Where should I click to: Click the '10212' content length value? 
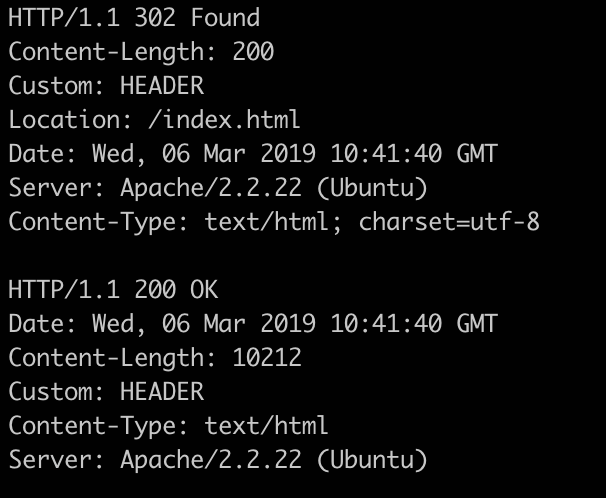[x=267, y=357]
